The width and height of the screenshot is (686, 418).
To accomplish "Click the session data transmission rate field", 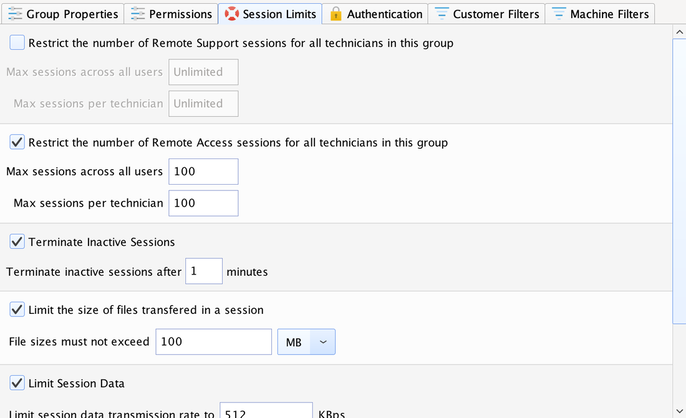I will coord(266,411).
